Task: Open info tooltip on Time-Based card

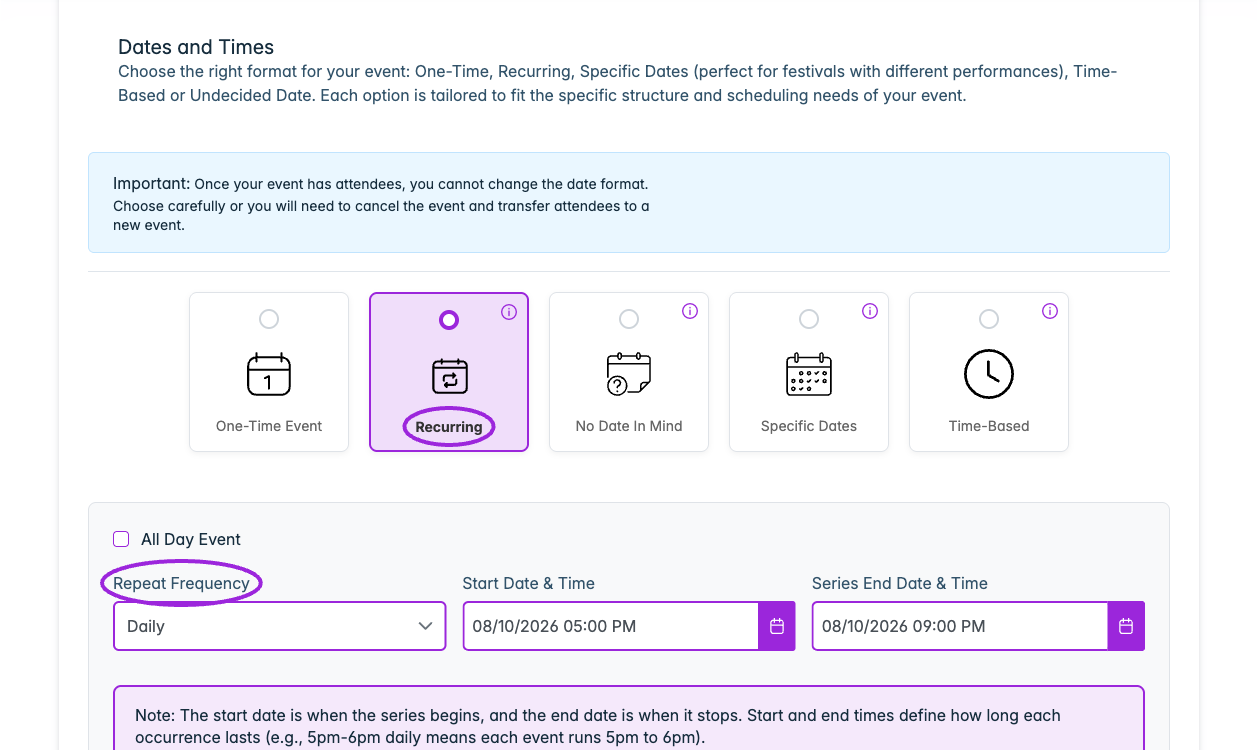Action: (x=1049, y=311)
